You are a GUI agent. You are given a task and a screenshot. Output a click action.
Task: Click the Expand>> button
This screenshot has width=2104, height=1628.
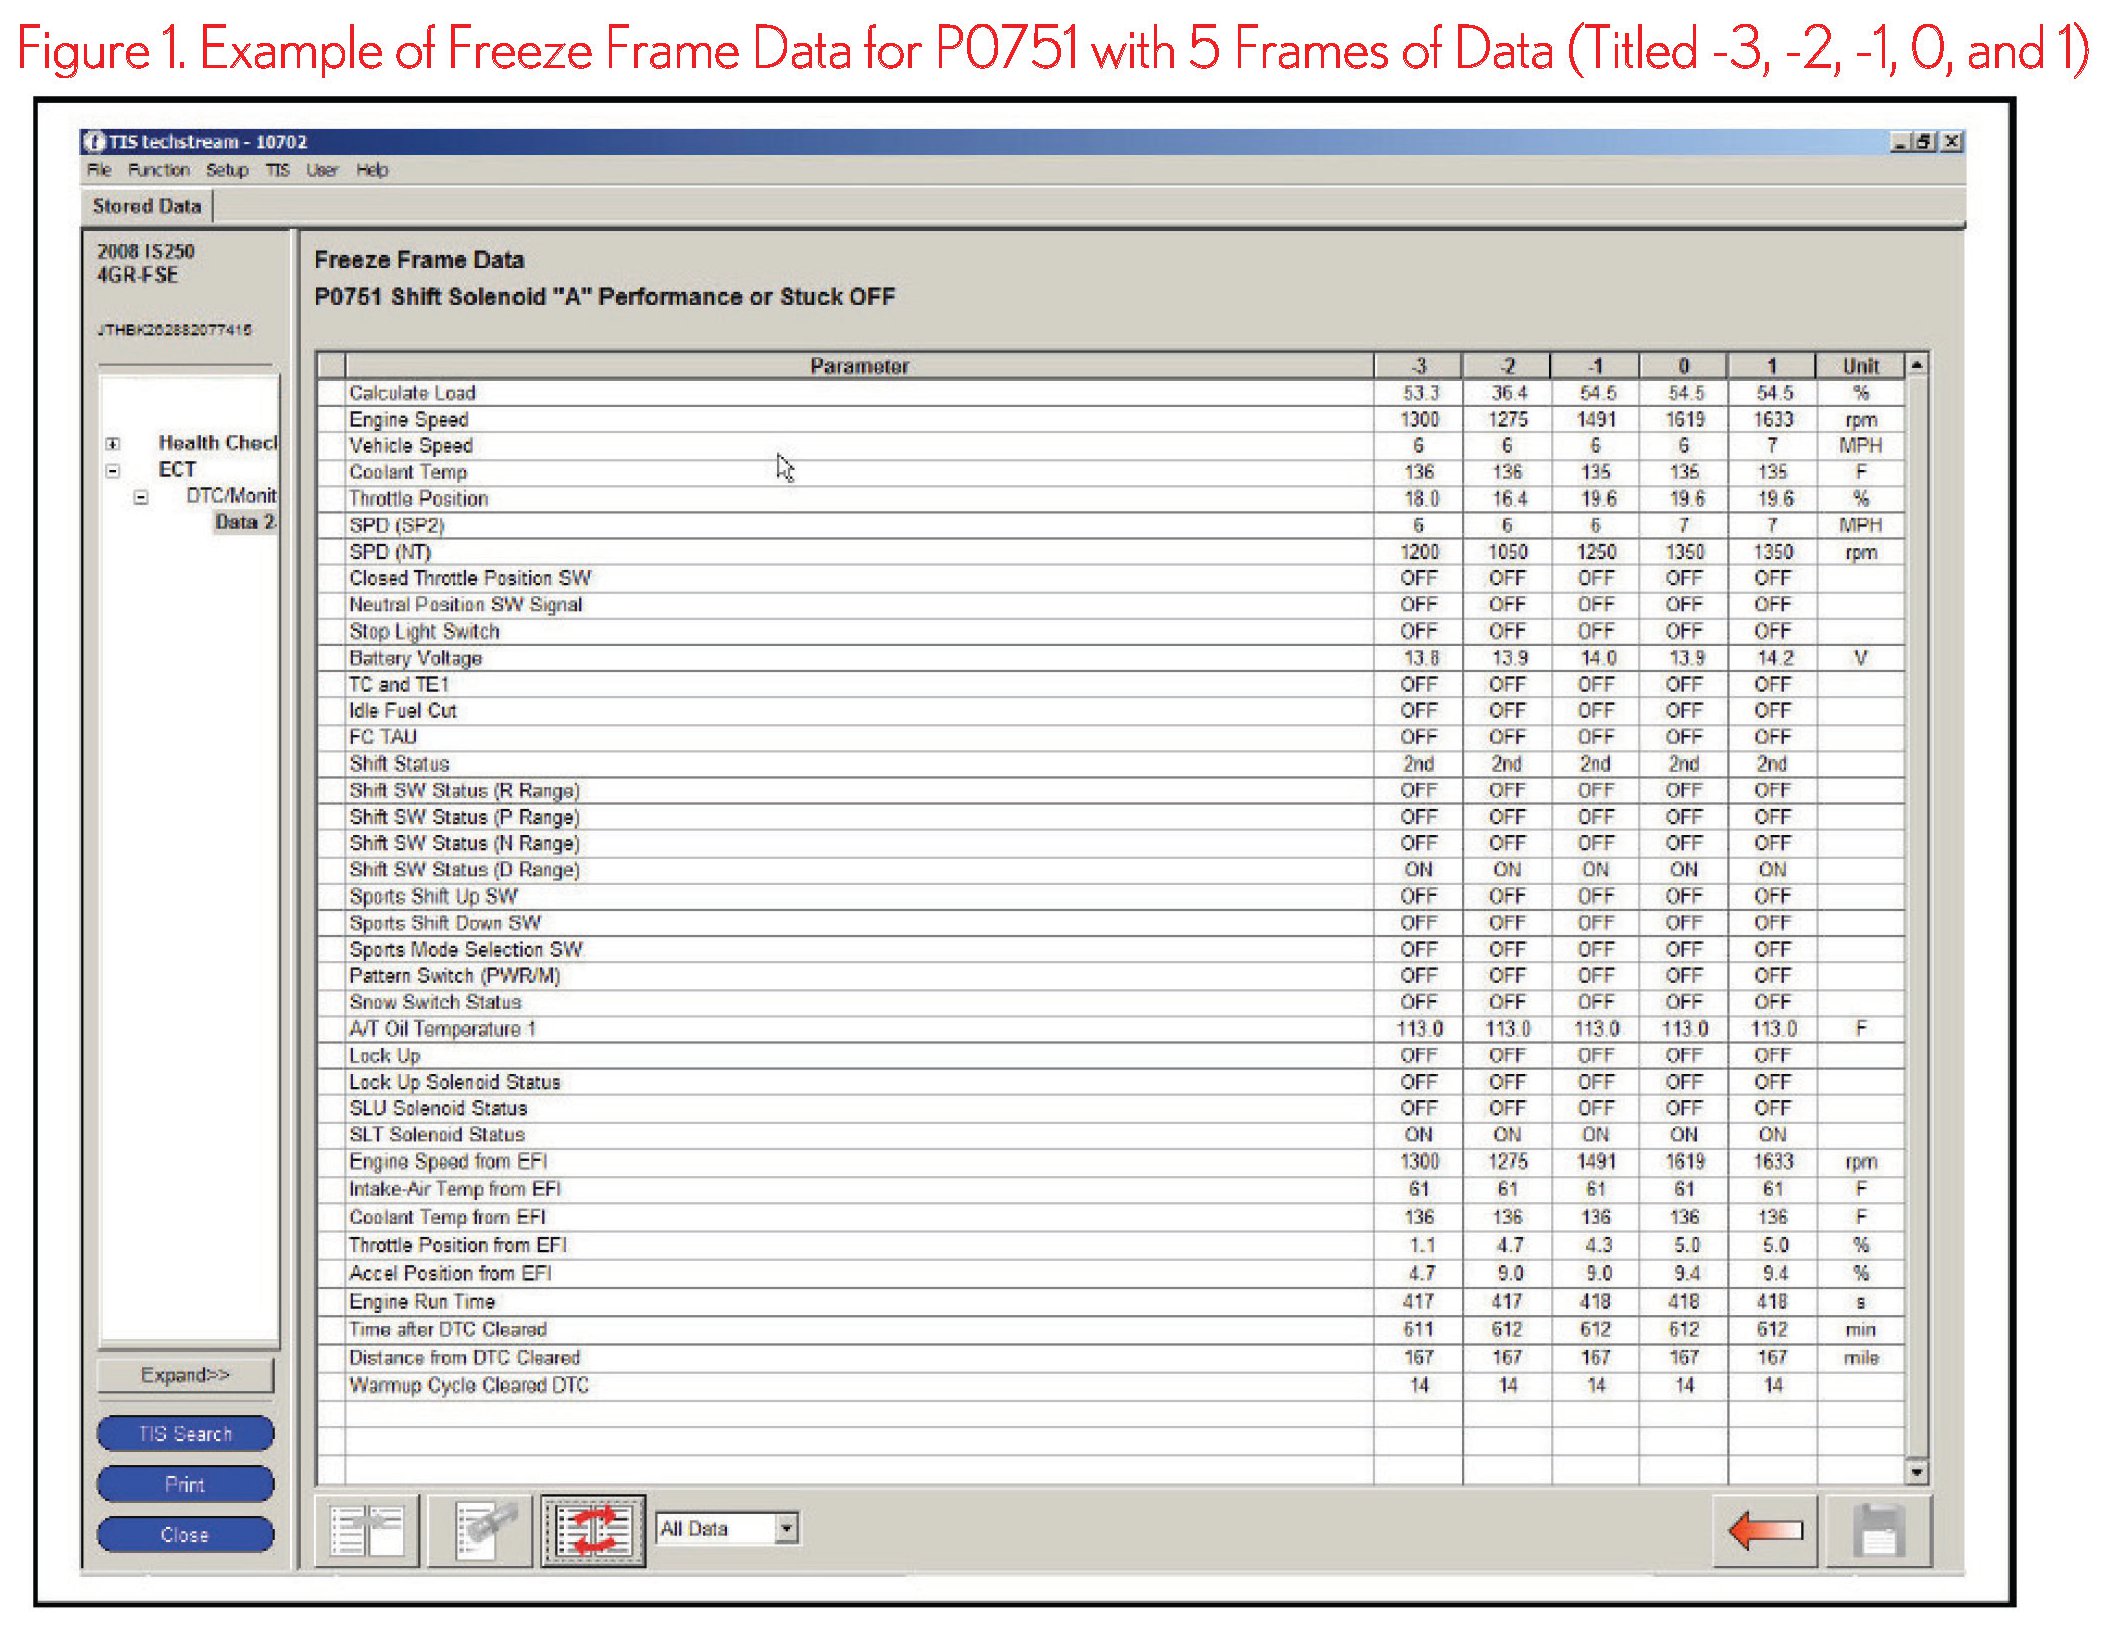coord(185,1375)
